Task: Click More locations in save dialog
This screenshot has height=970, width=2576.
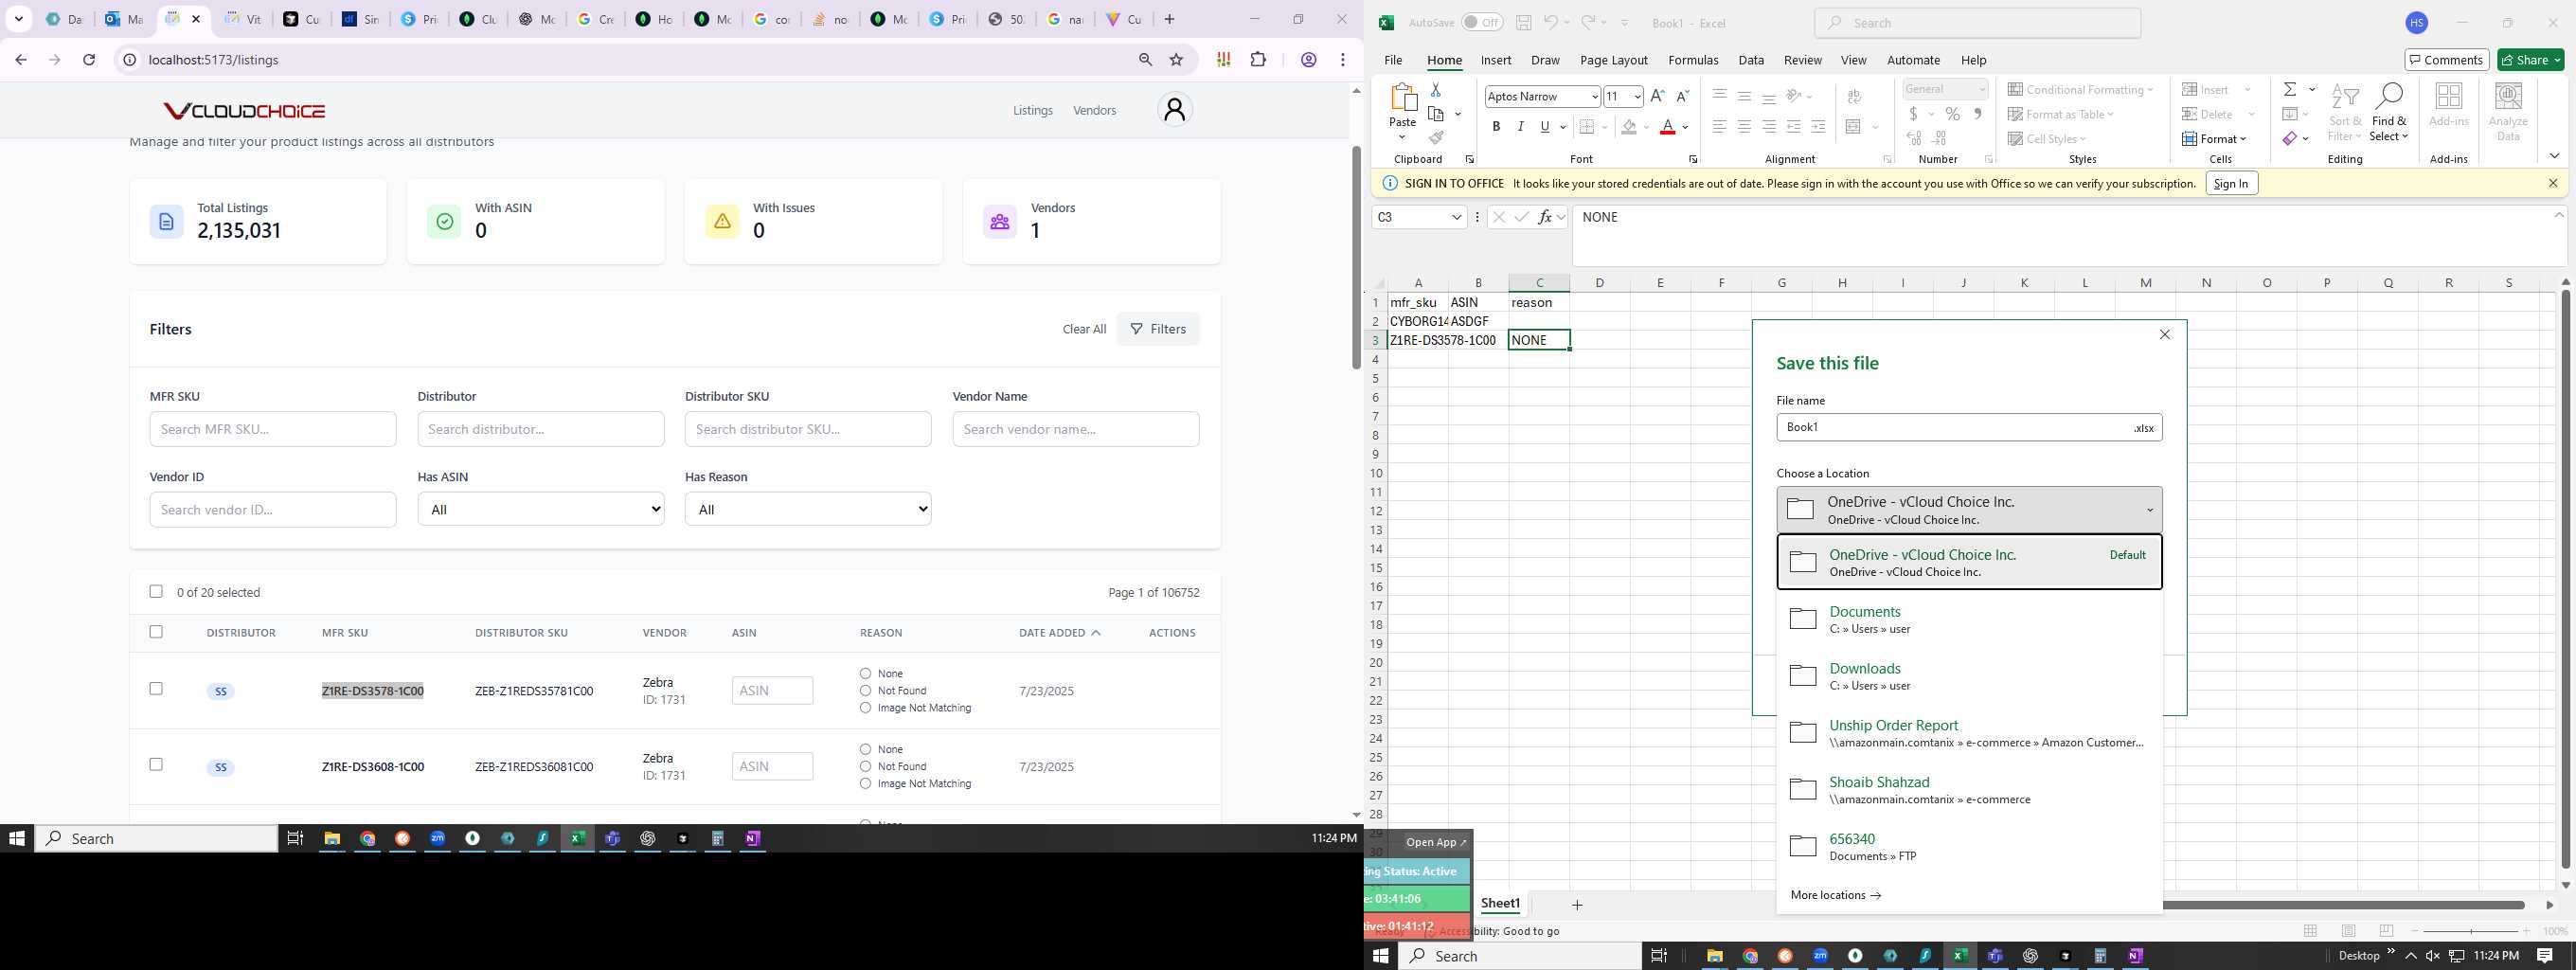Action: [1835, 895]
